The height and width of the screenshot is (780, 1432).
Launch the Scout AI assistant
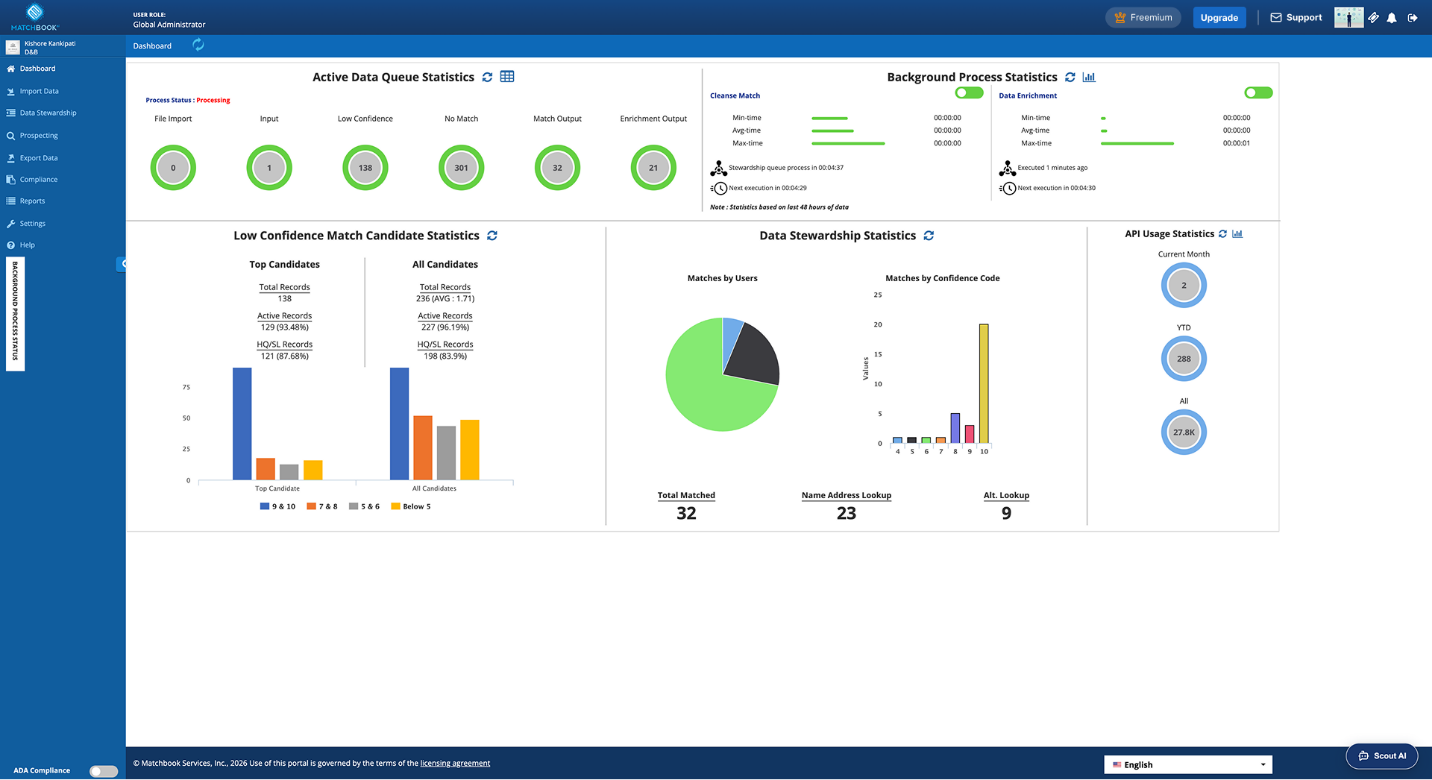pyautogui.click(x=1382, y=756)
